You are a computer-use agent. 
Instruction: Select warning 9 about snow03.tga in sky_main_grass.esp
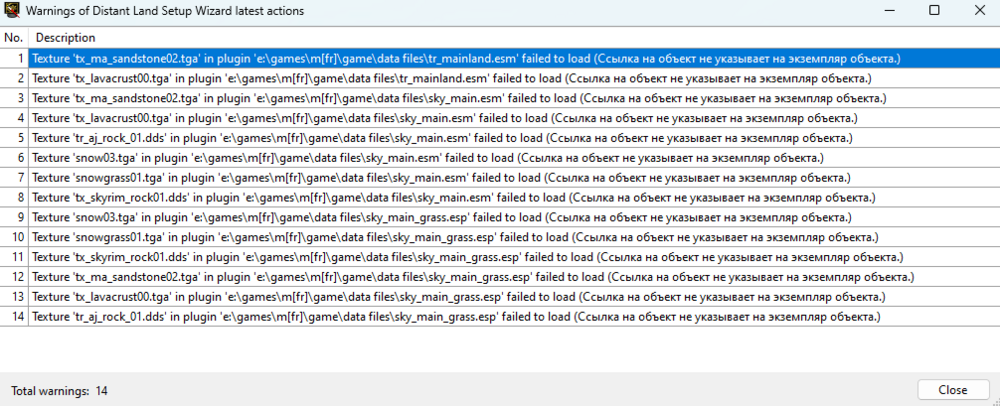coord(440,218)
